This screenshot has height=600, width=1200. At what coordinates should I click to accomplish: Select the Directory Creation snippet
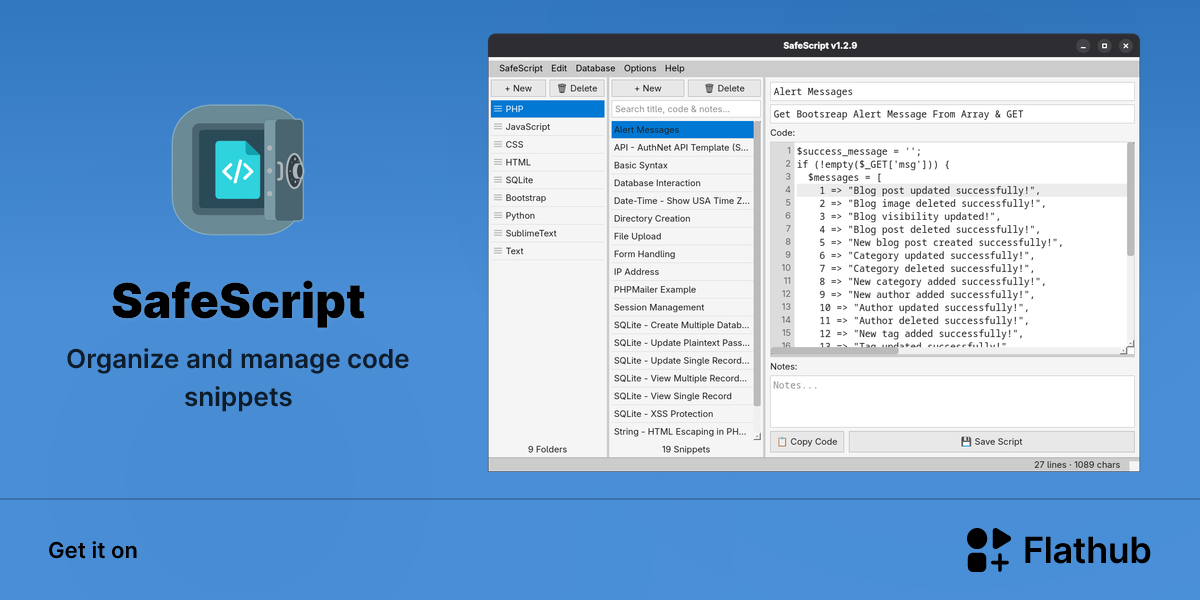[682, 218]
